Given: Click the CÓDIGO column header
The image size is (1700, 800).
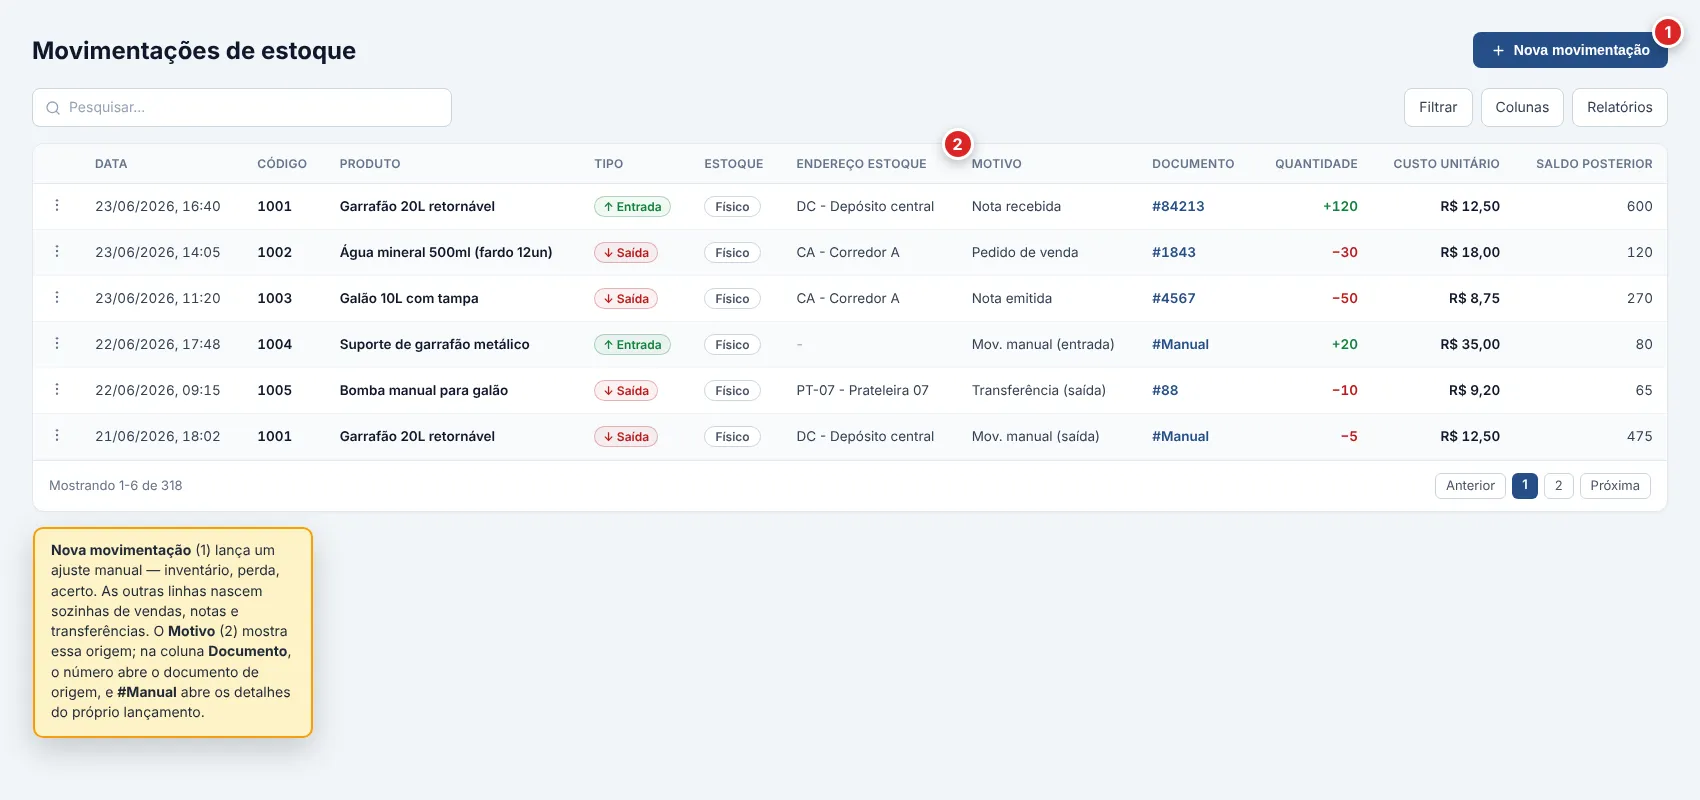Looking at the screenshot, I should pyautogui.click(x=282, y=164).
